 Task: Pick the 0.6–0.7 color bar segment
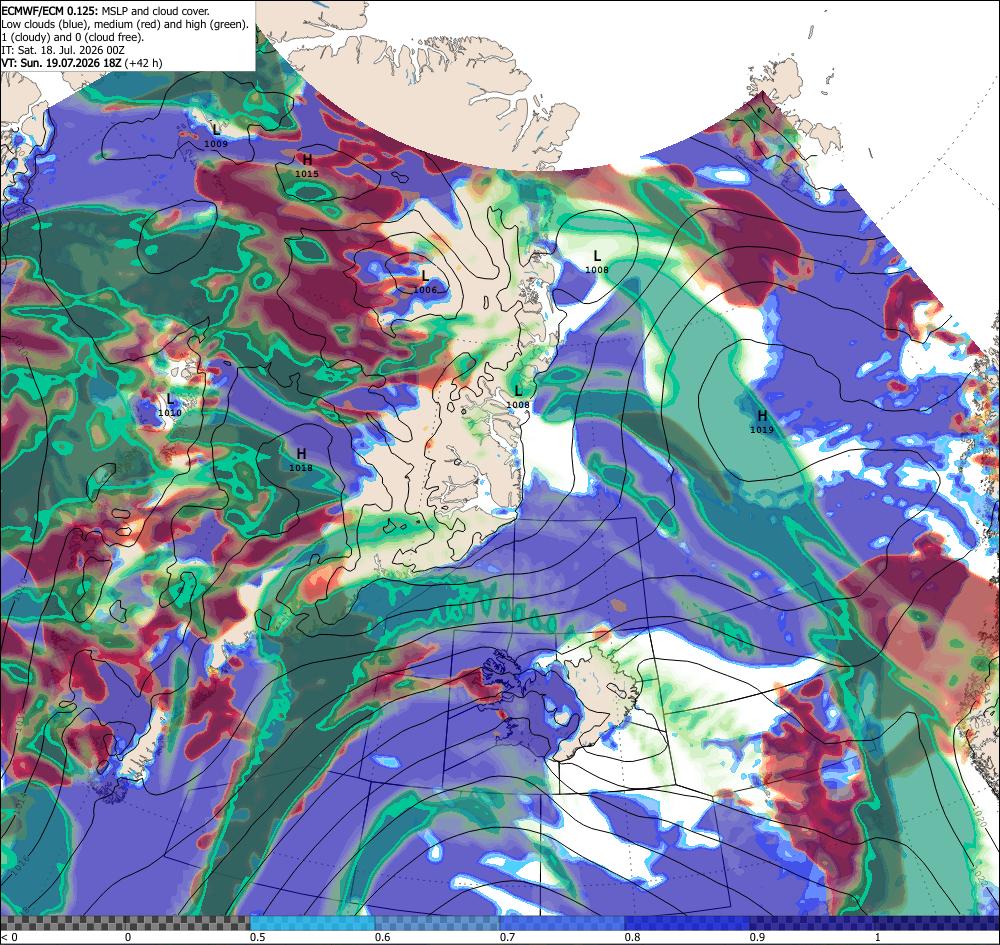click(438, 923)
